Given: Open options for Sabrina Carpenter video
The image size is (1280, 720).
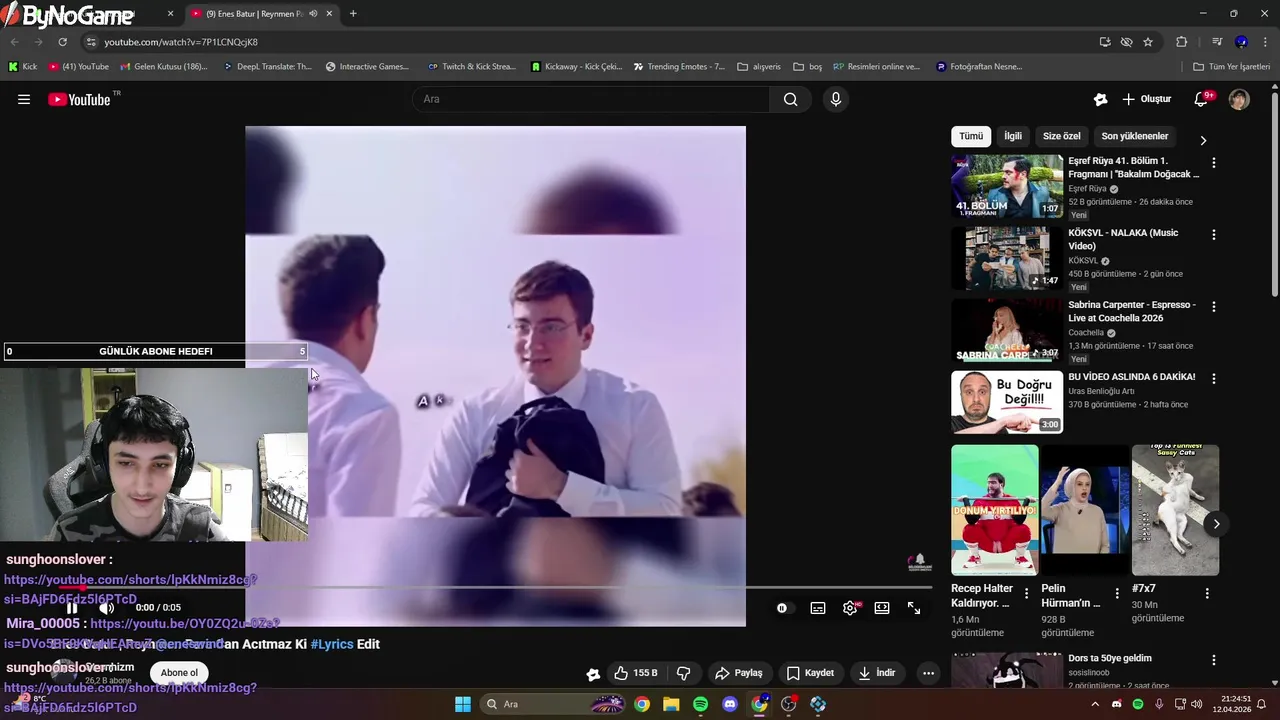Looking at the screenshot, I should click(1214, 306).
